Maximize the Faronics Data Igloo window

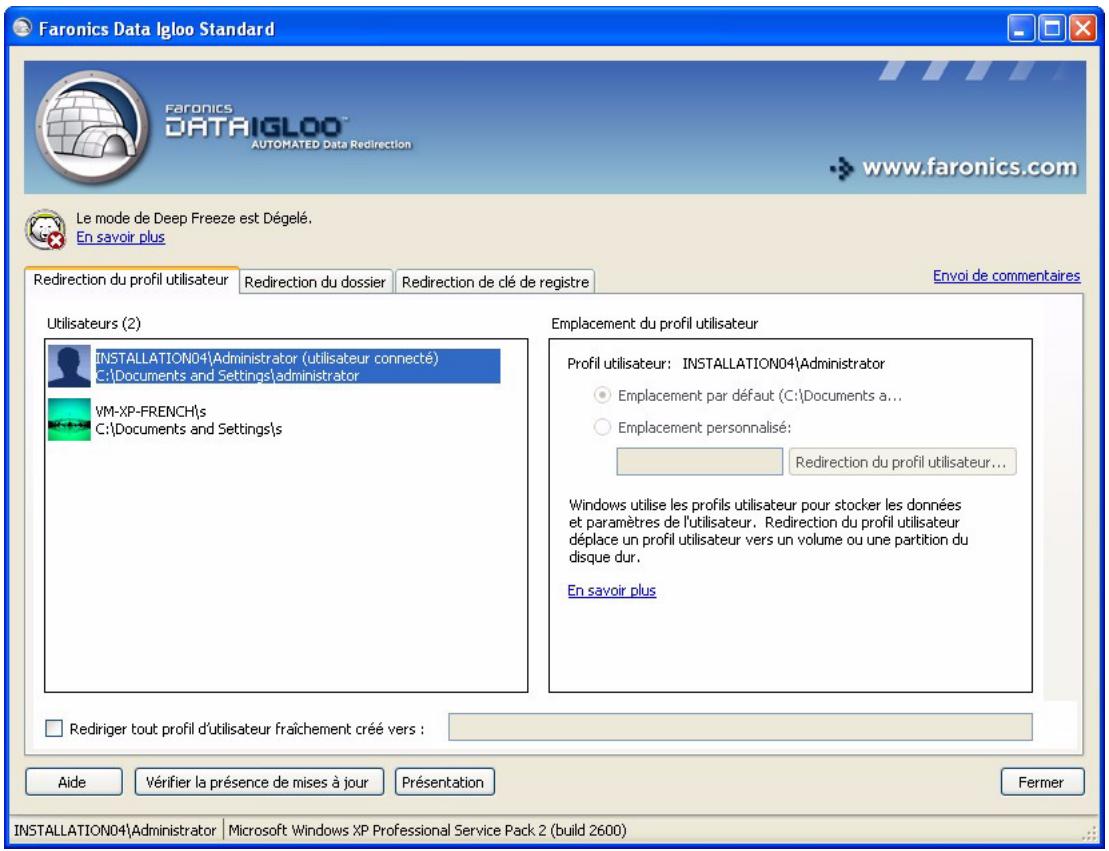tap(1052, 29)
